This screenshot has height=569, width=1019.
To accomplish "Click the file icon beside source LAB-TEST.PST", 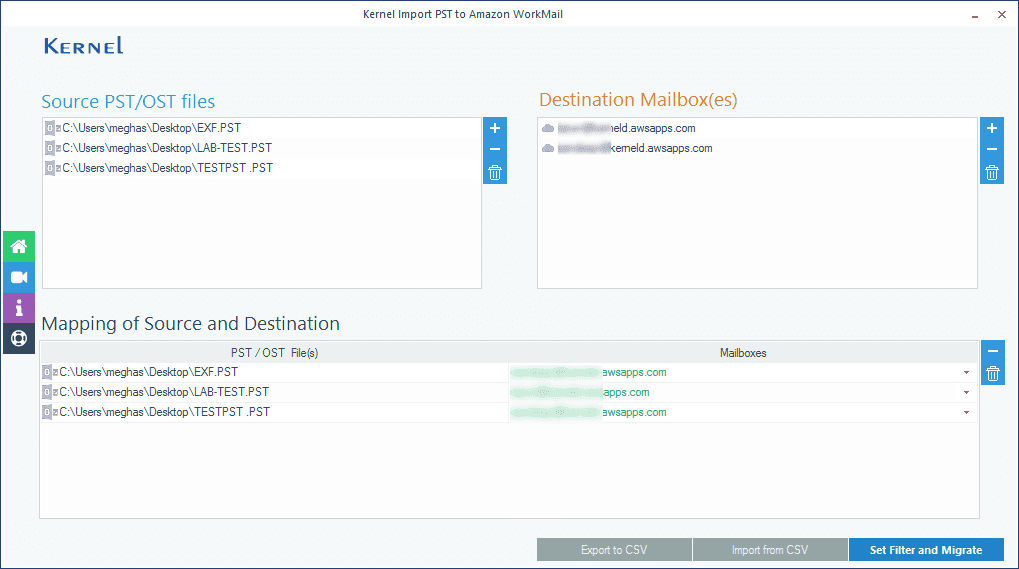I will tap(51, 148).
